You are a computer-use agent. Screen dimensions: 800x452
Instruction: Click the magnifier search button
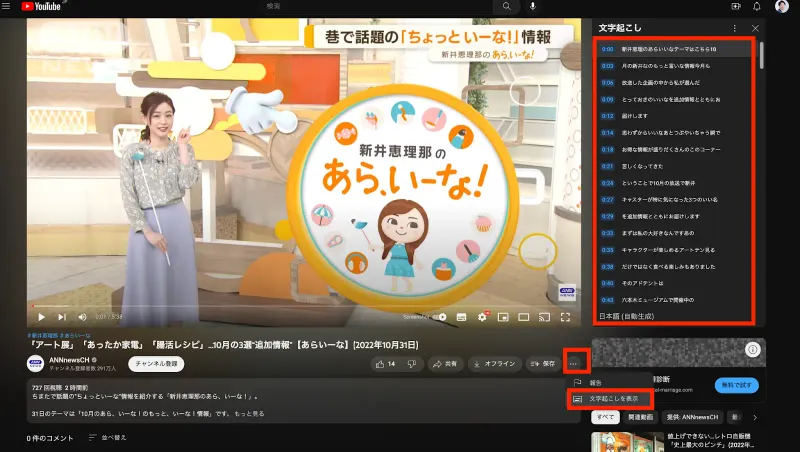click(x=506, y=6)
